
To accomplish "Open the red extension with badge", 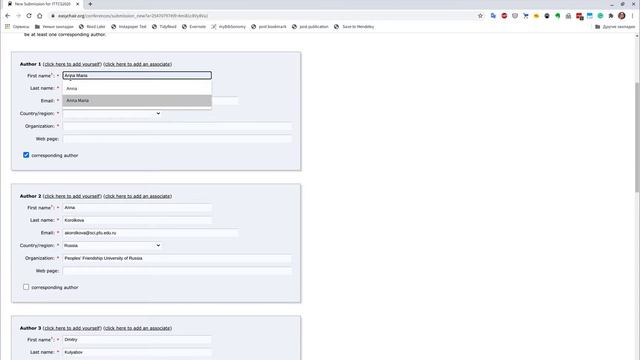I will (579, 16).
